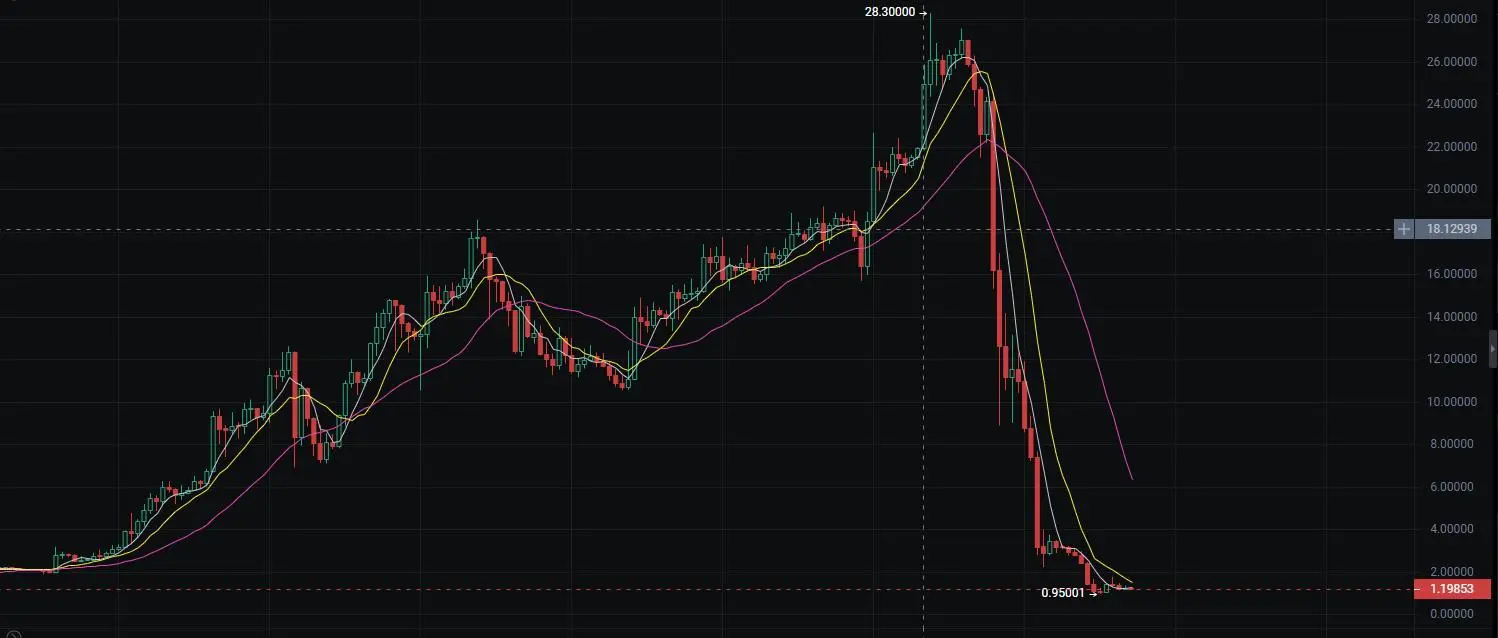
Task: Expand the side panel with the right-edge arrow
Action: (x=1493, y=348)
